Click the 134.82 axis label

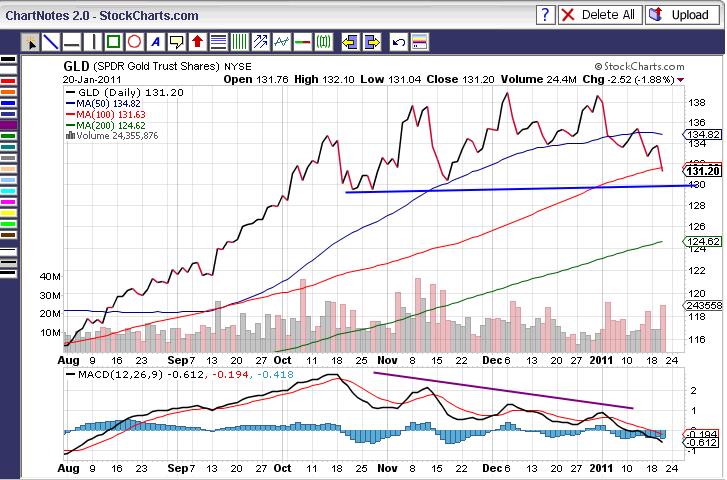tap(702, 134)
